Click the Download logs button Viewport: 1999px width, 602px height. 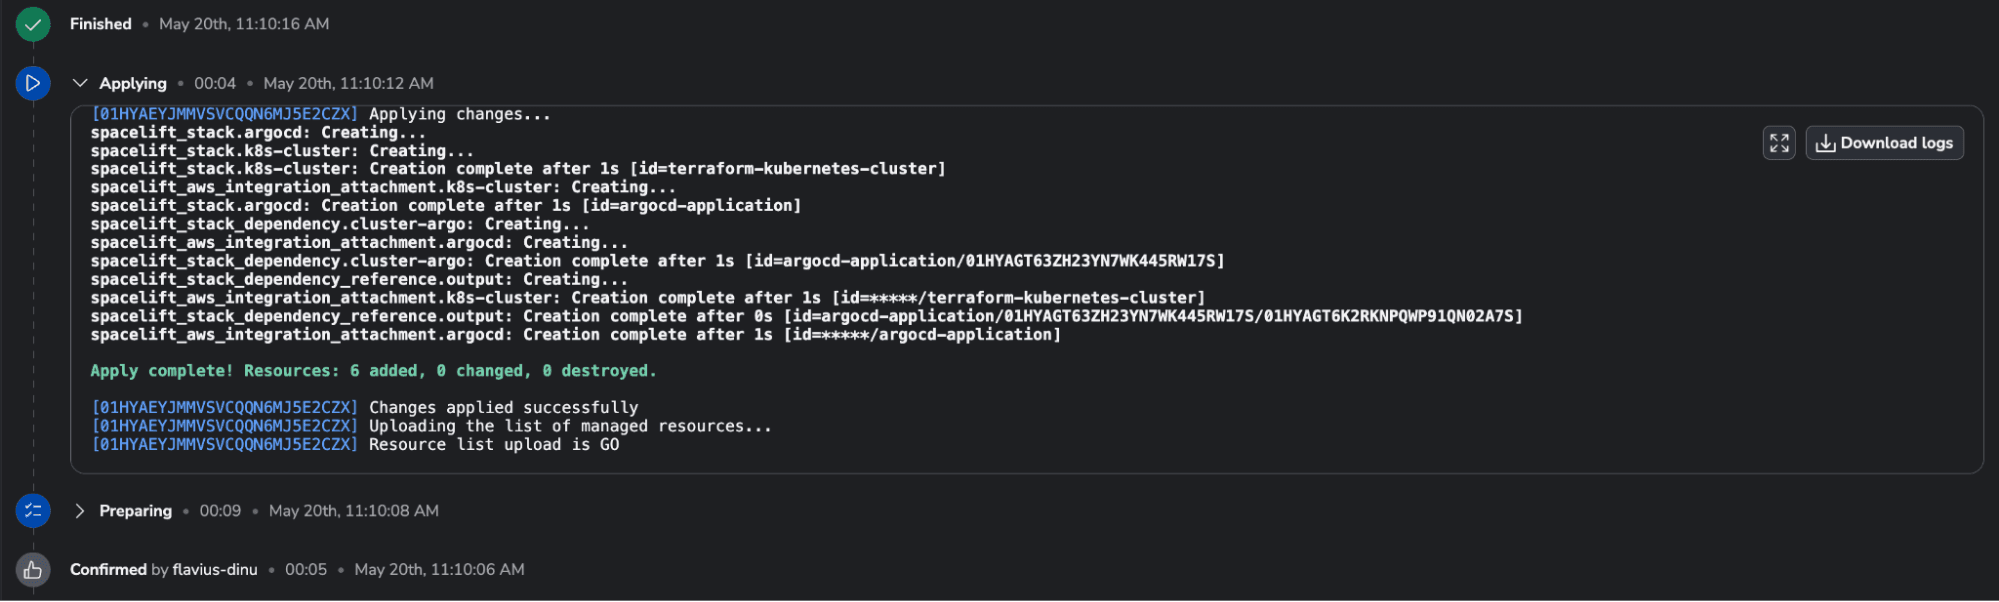click(1884, 143)
